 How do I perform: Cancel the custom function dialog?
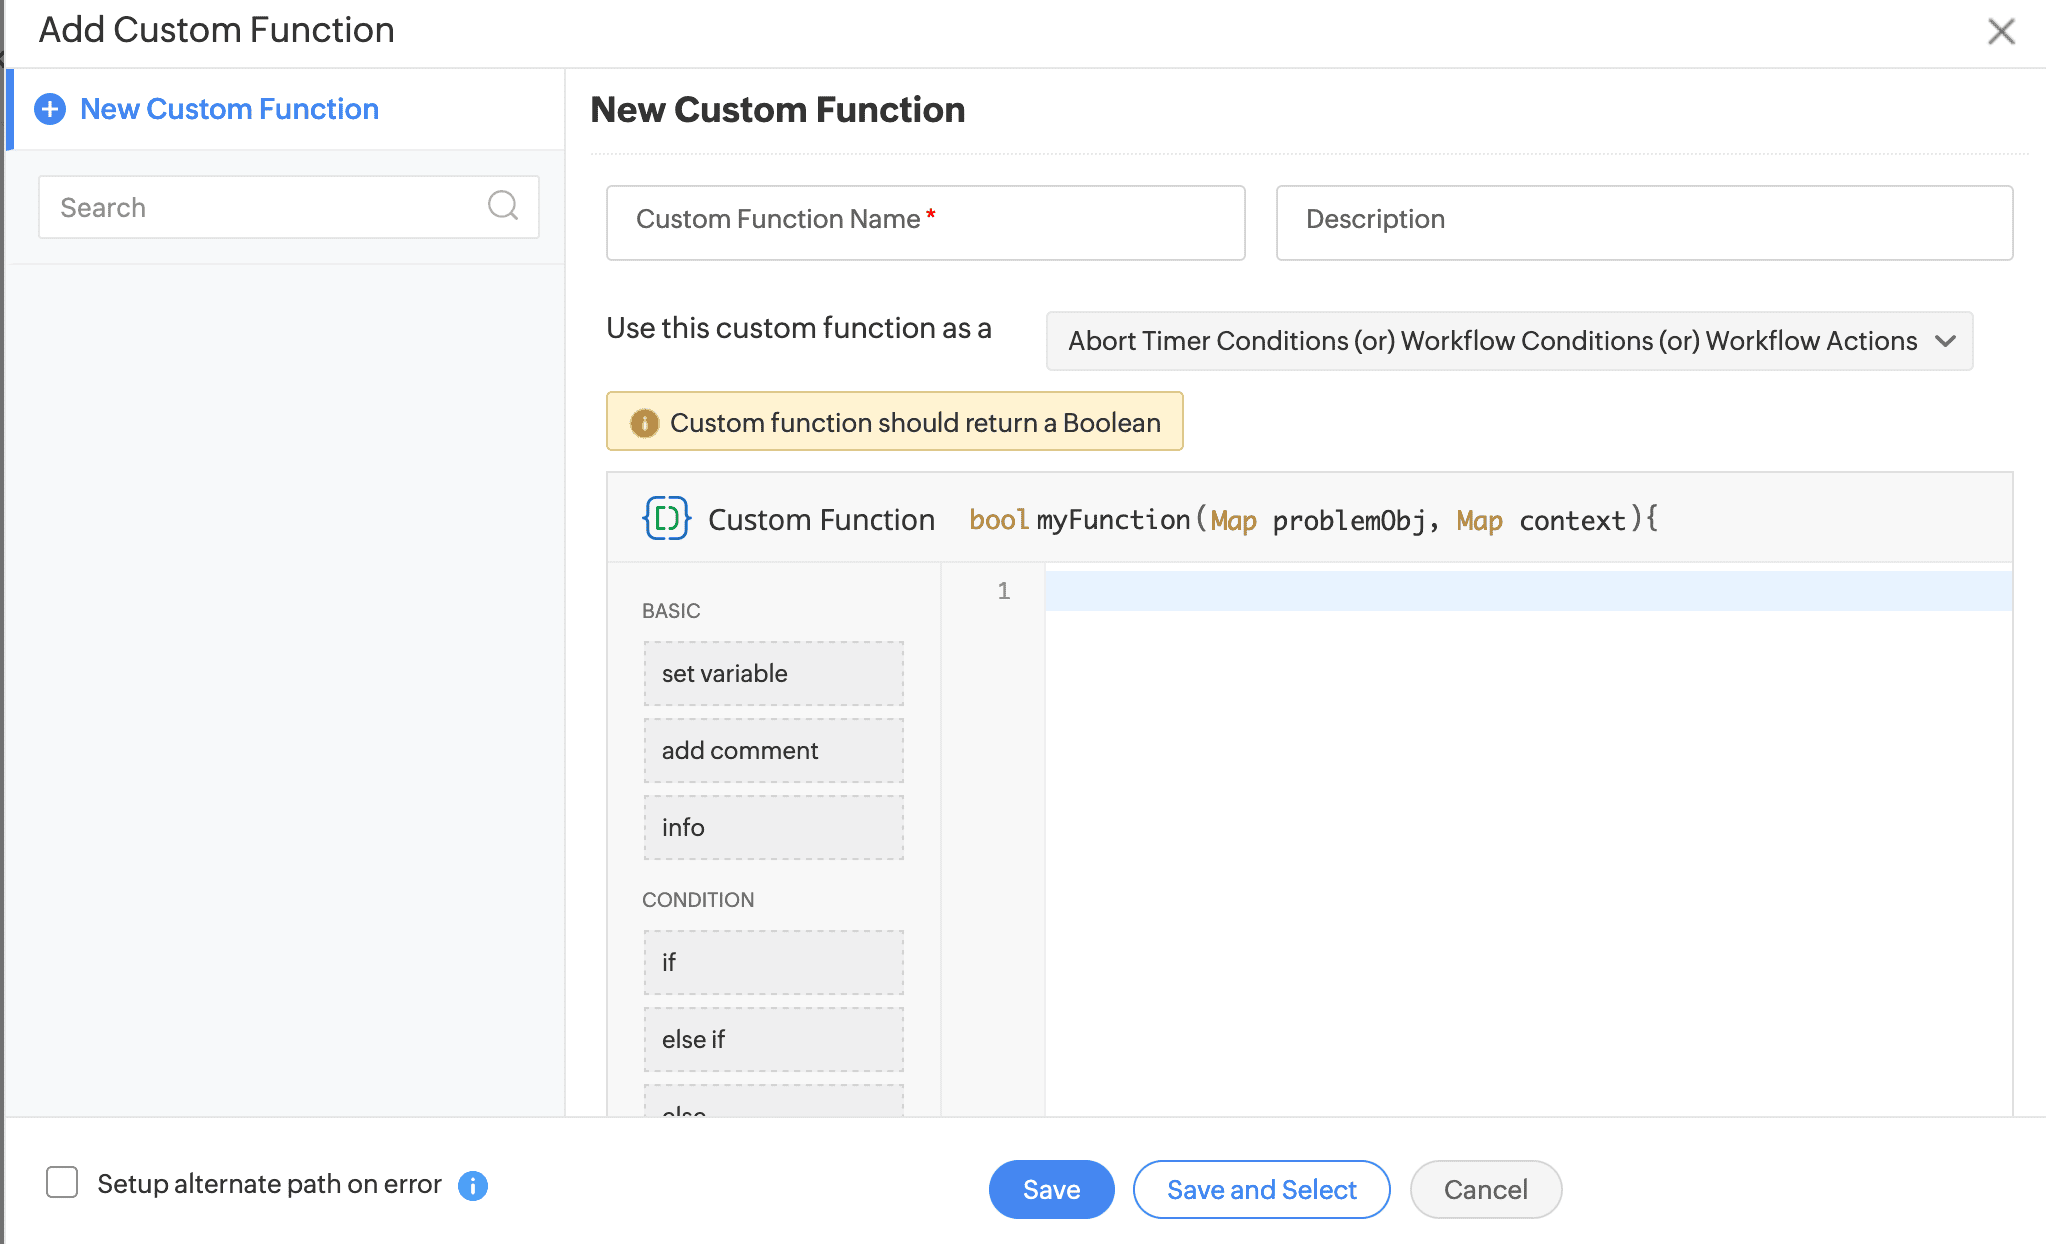point(1485,1189)
